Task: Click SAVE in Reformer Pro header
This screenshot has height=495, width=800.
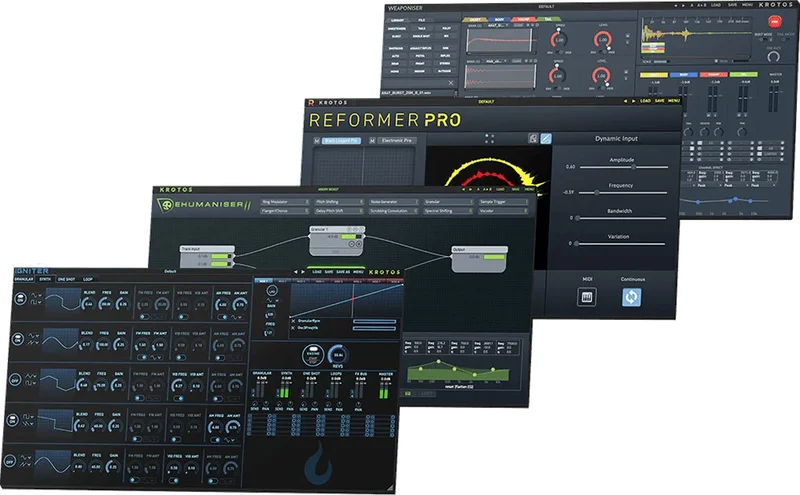Action: point(660,101)
